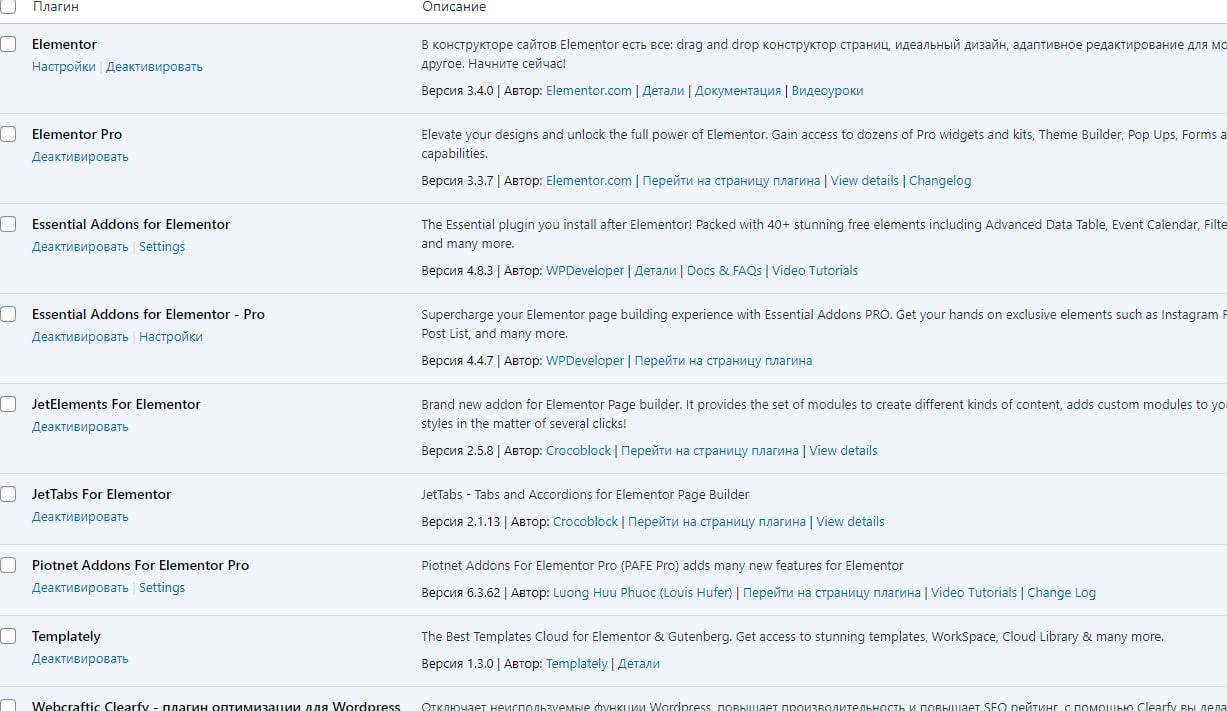The image size is (1227, 711).
Task: Check the Piotnet Addons For Elementor Pro checkbox
Action: [8, 565]
